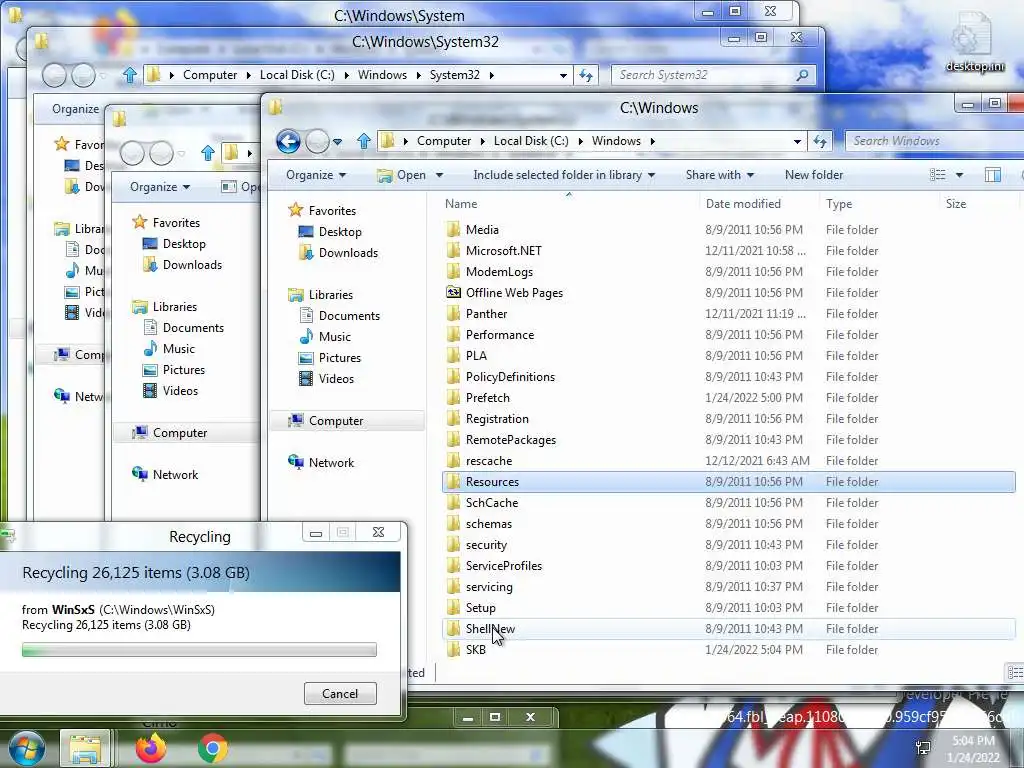Select Libraries in middle window sidebar
This screenshot has height=768, width=1024.
174,307
